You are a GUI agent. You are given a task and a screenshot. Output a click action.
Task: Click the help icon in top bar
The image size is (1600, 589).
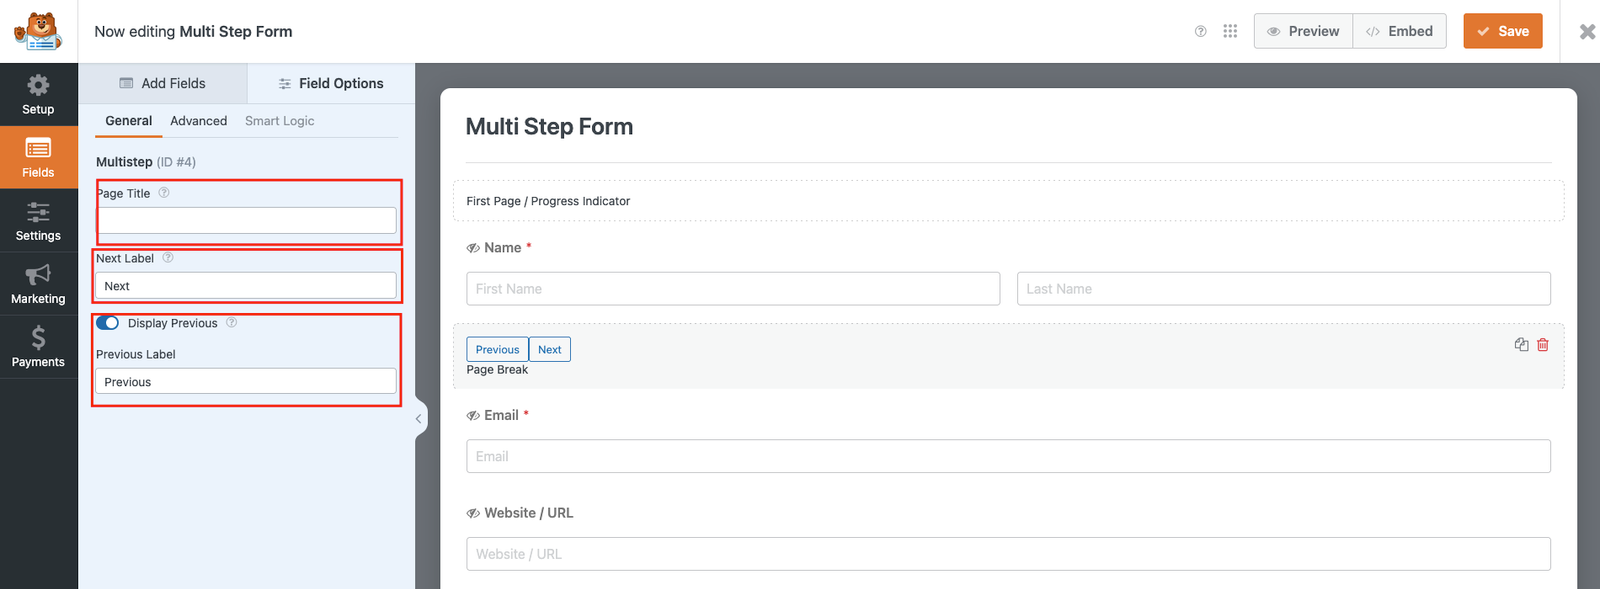click(1201, 31)
